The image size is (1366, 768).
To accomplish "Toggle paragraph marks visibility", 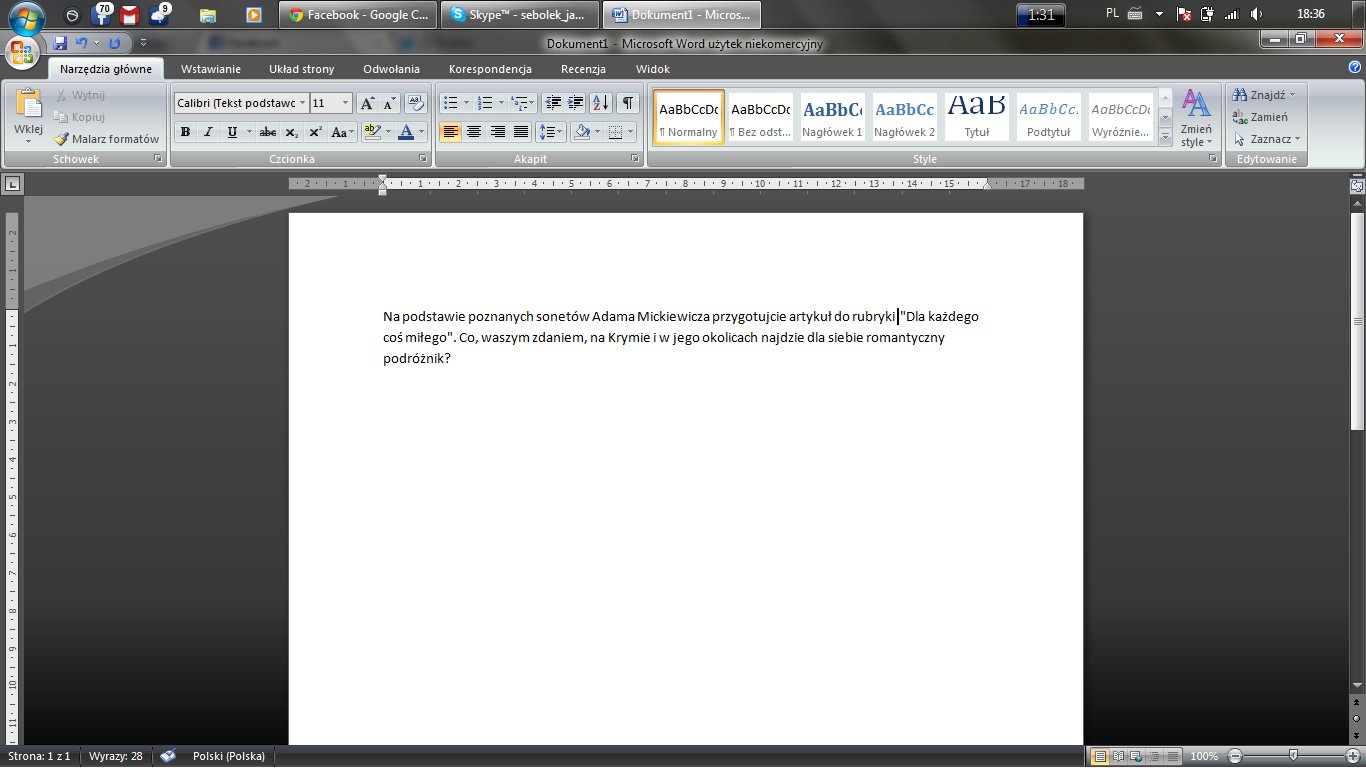I will (x=627, y=103).
